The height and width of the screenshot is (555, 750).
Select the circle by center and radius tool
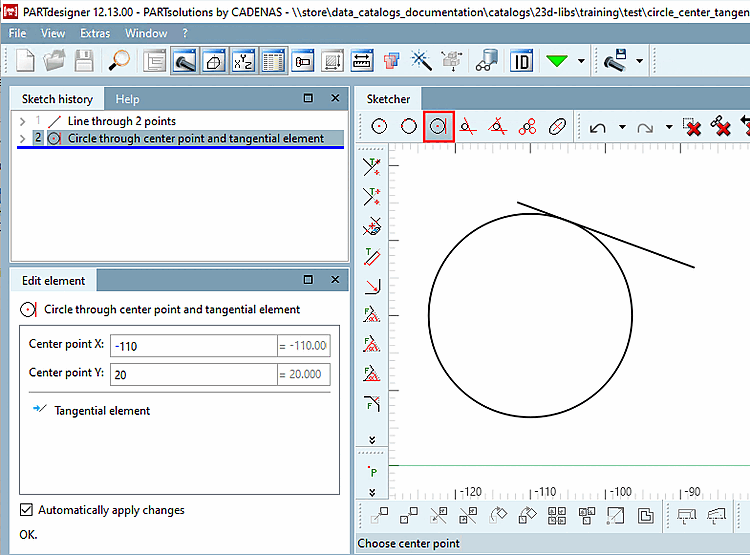(x=379, y=126)
